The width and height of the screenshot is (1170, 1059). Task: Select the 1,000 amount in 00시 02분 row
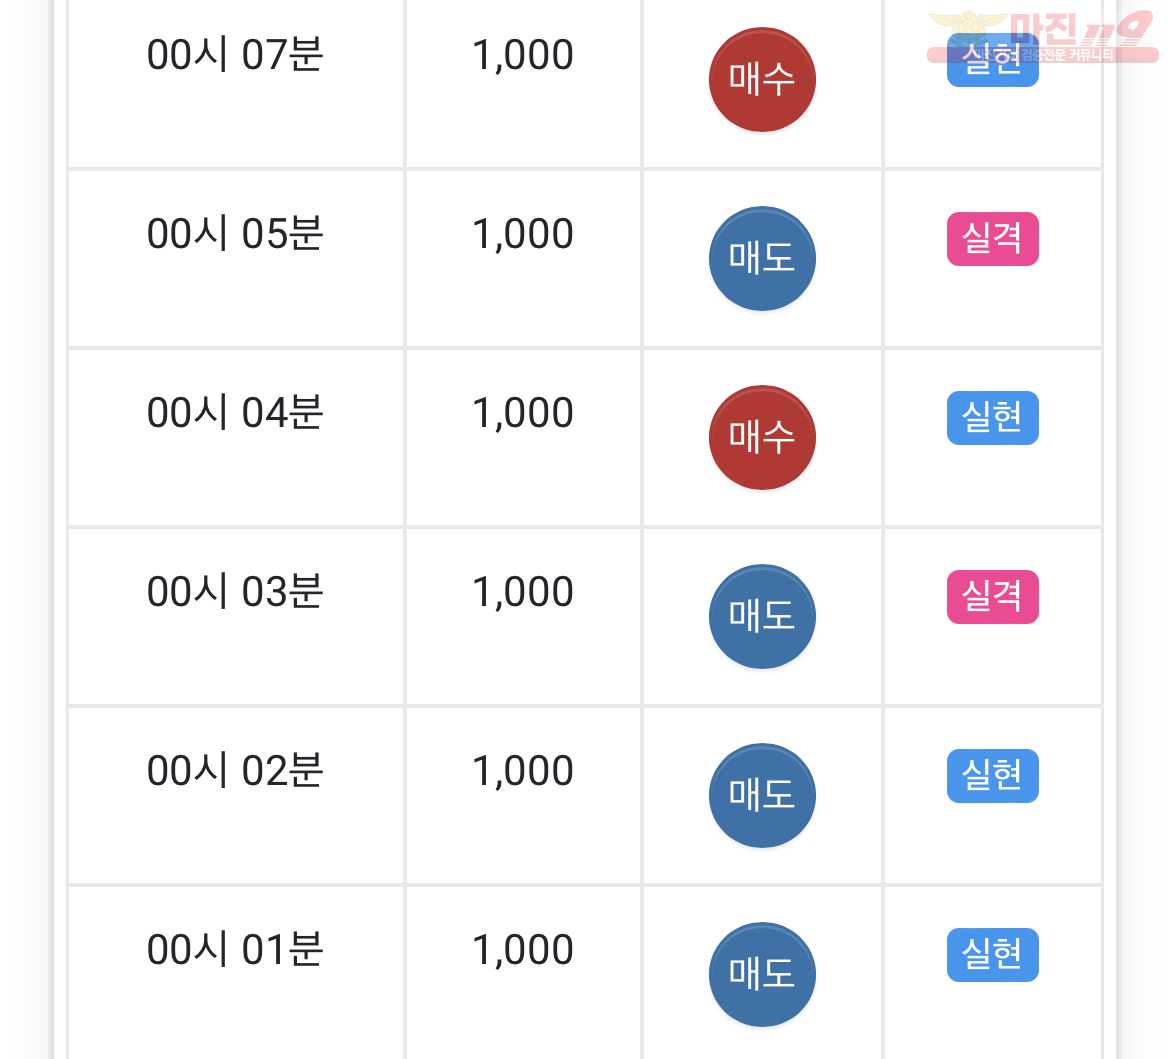(523, 772)
